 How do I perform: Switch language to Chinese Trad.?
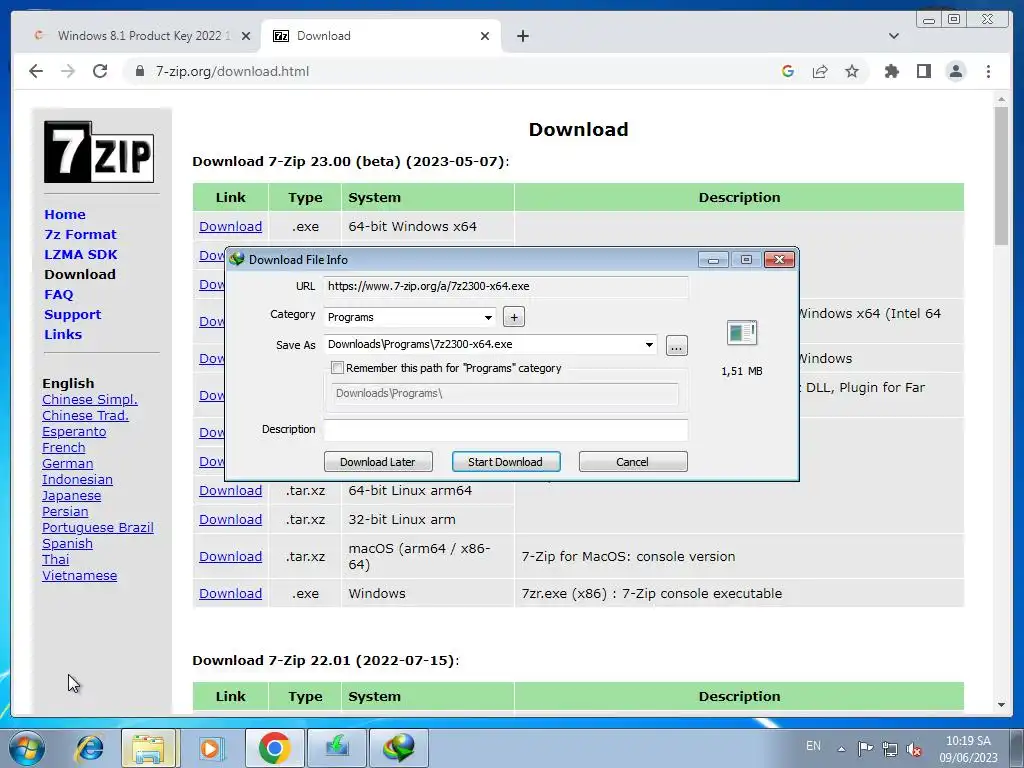coord(85,415)
